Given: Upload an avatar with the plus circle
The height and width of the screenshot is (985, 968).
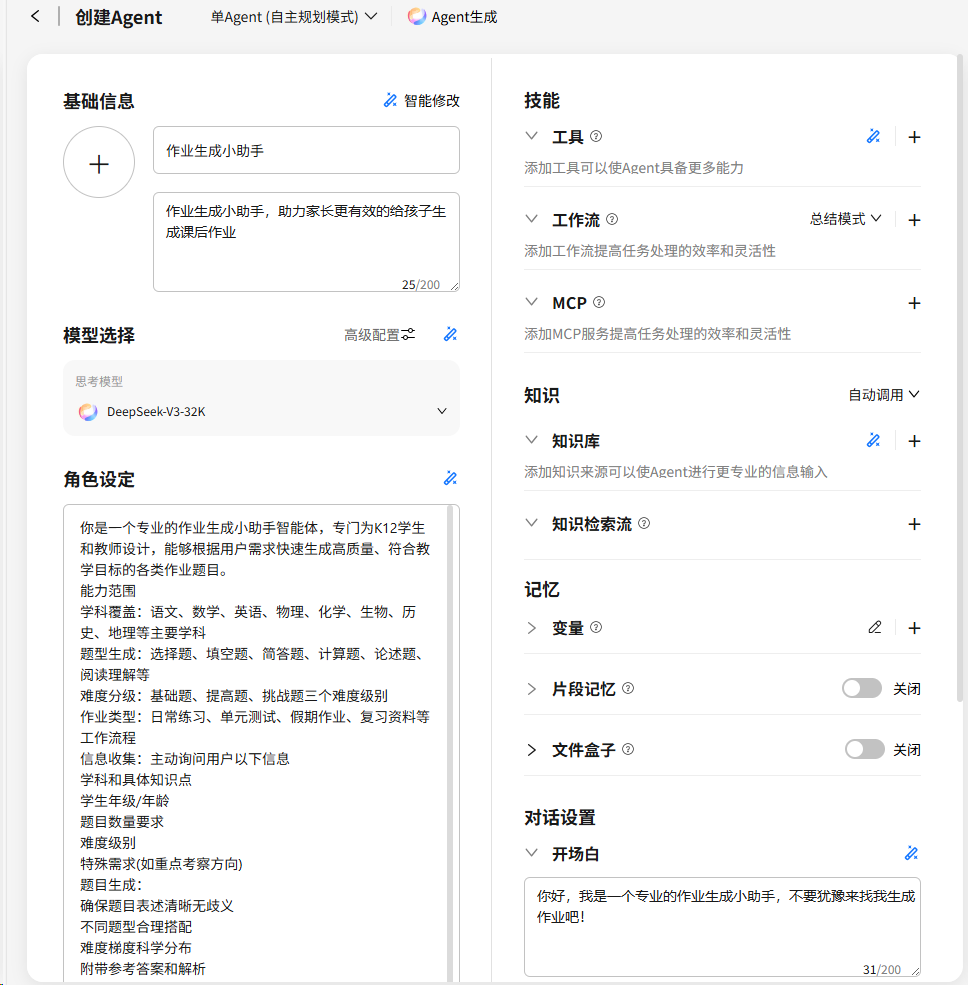Looking at the screenshot, I should (99, 162).
